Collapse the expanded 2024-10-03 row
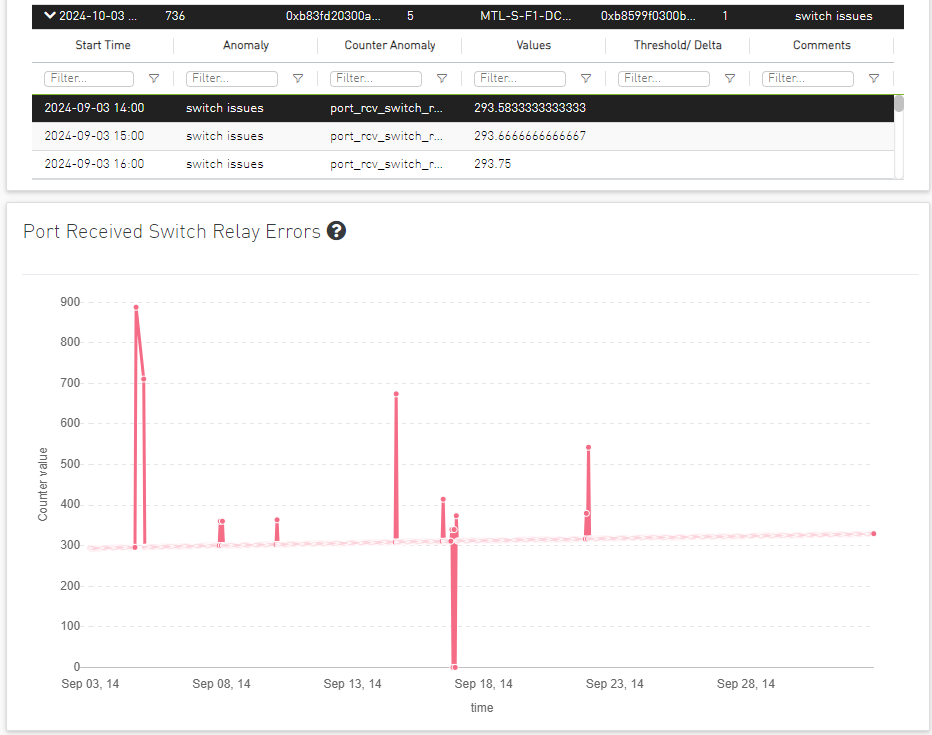The image size is (932, 735). (x=50, y=16)
